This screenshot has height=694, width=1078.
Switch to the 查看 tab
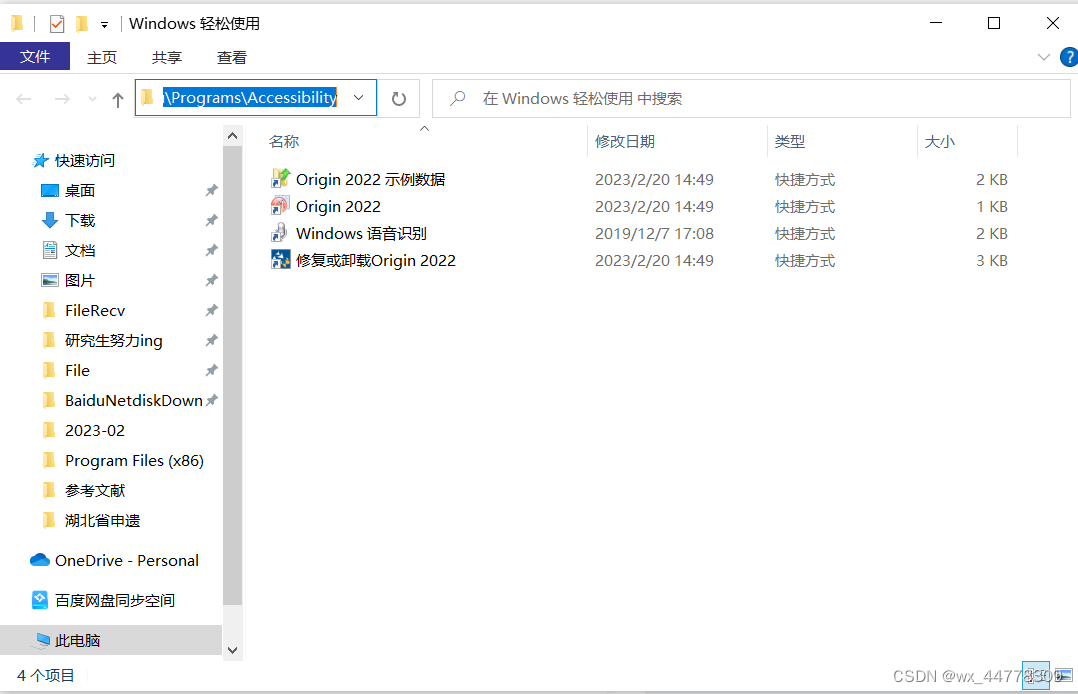point(231,57)
